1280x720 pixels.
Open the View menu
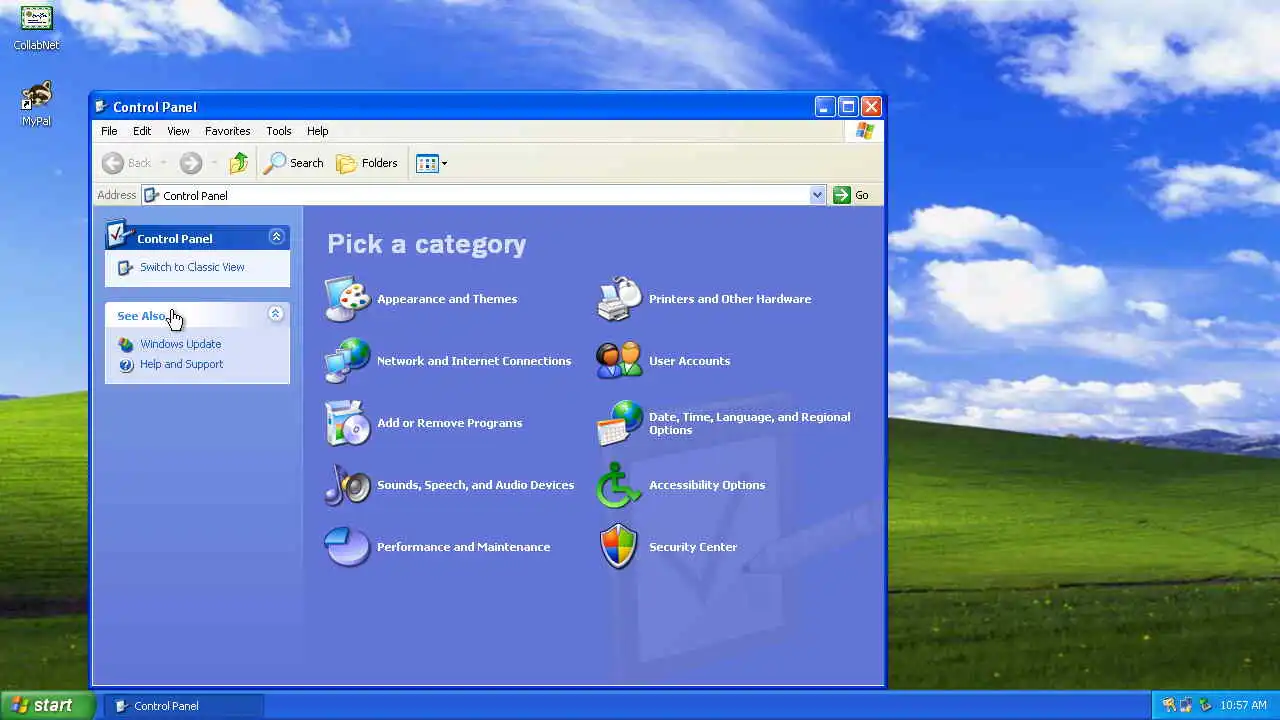[178, 131]
